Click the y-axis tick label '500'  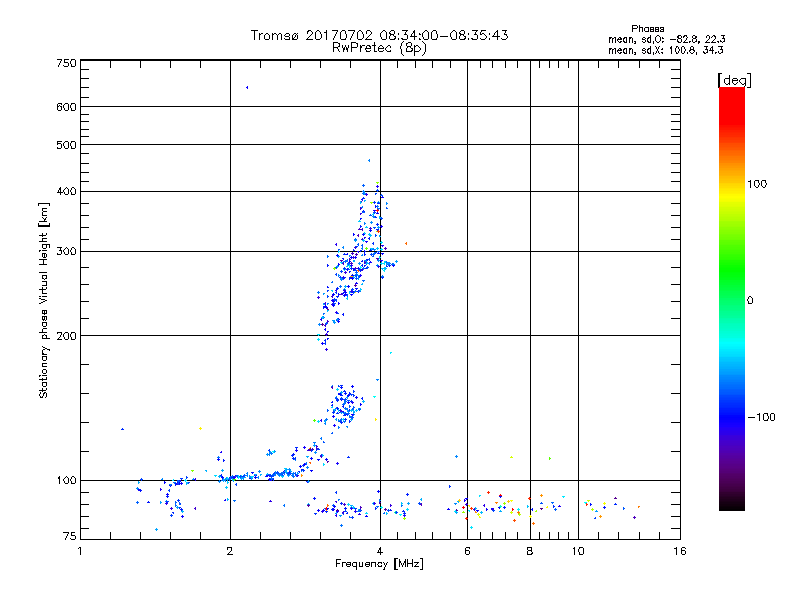coord(66,145)
